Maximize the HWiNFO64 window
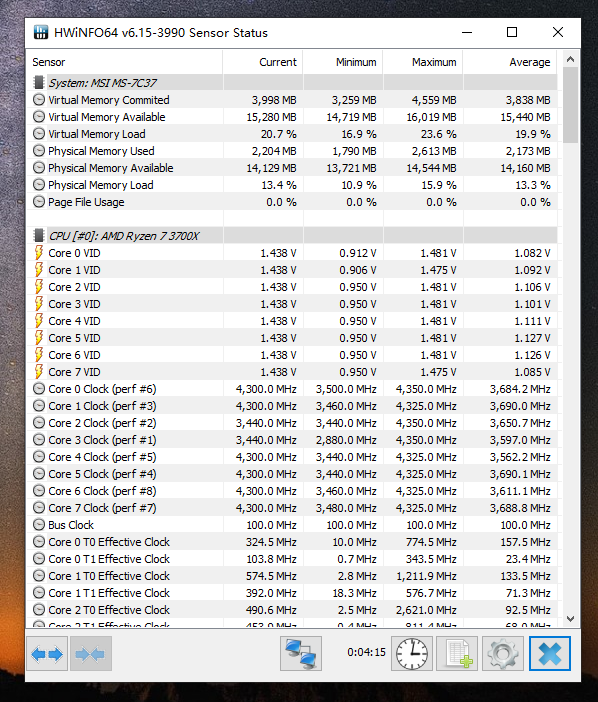Image resolution: width=598 pixels, height=702 pixels. [512, 32]
